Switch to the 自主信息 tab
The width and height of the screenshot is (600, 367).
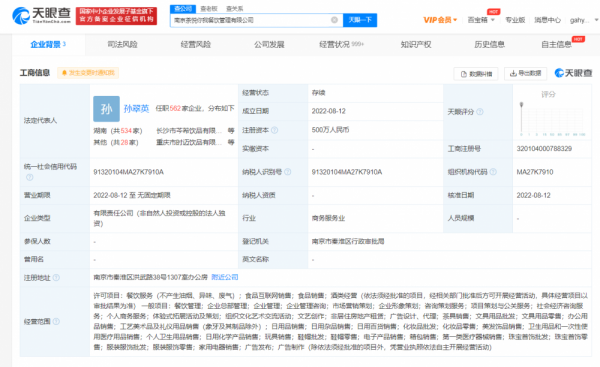(x=556, y=44)
